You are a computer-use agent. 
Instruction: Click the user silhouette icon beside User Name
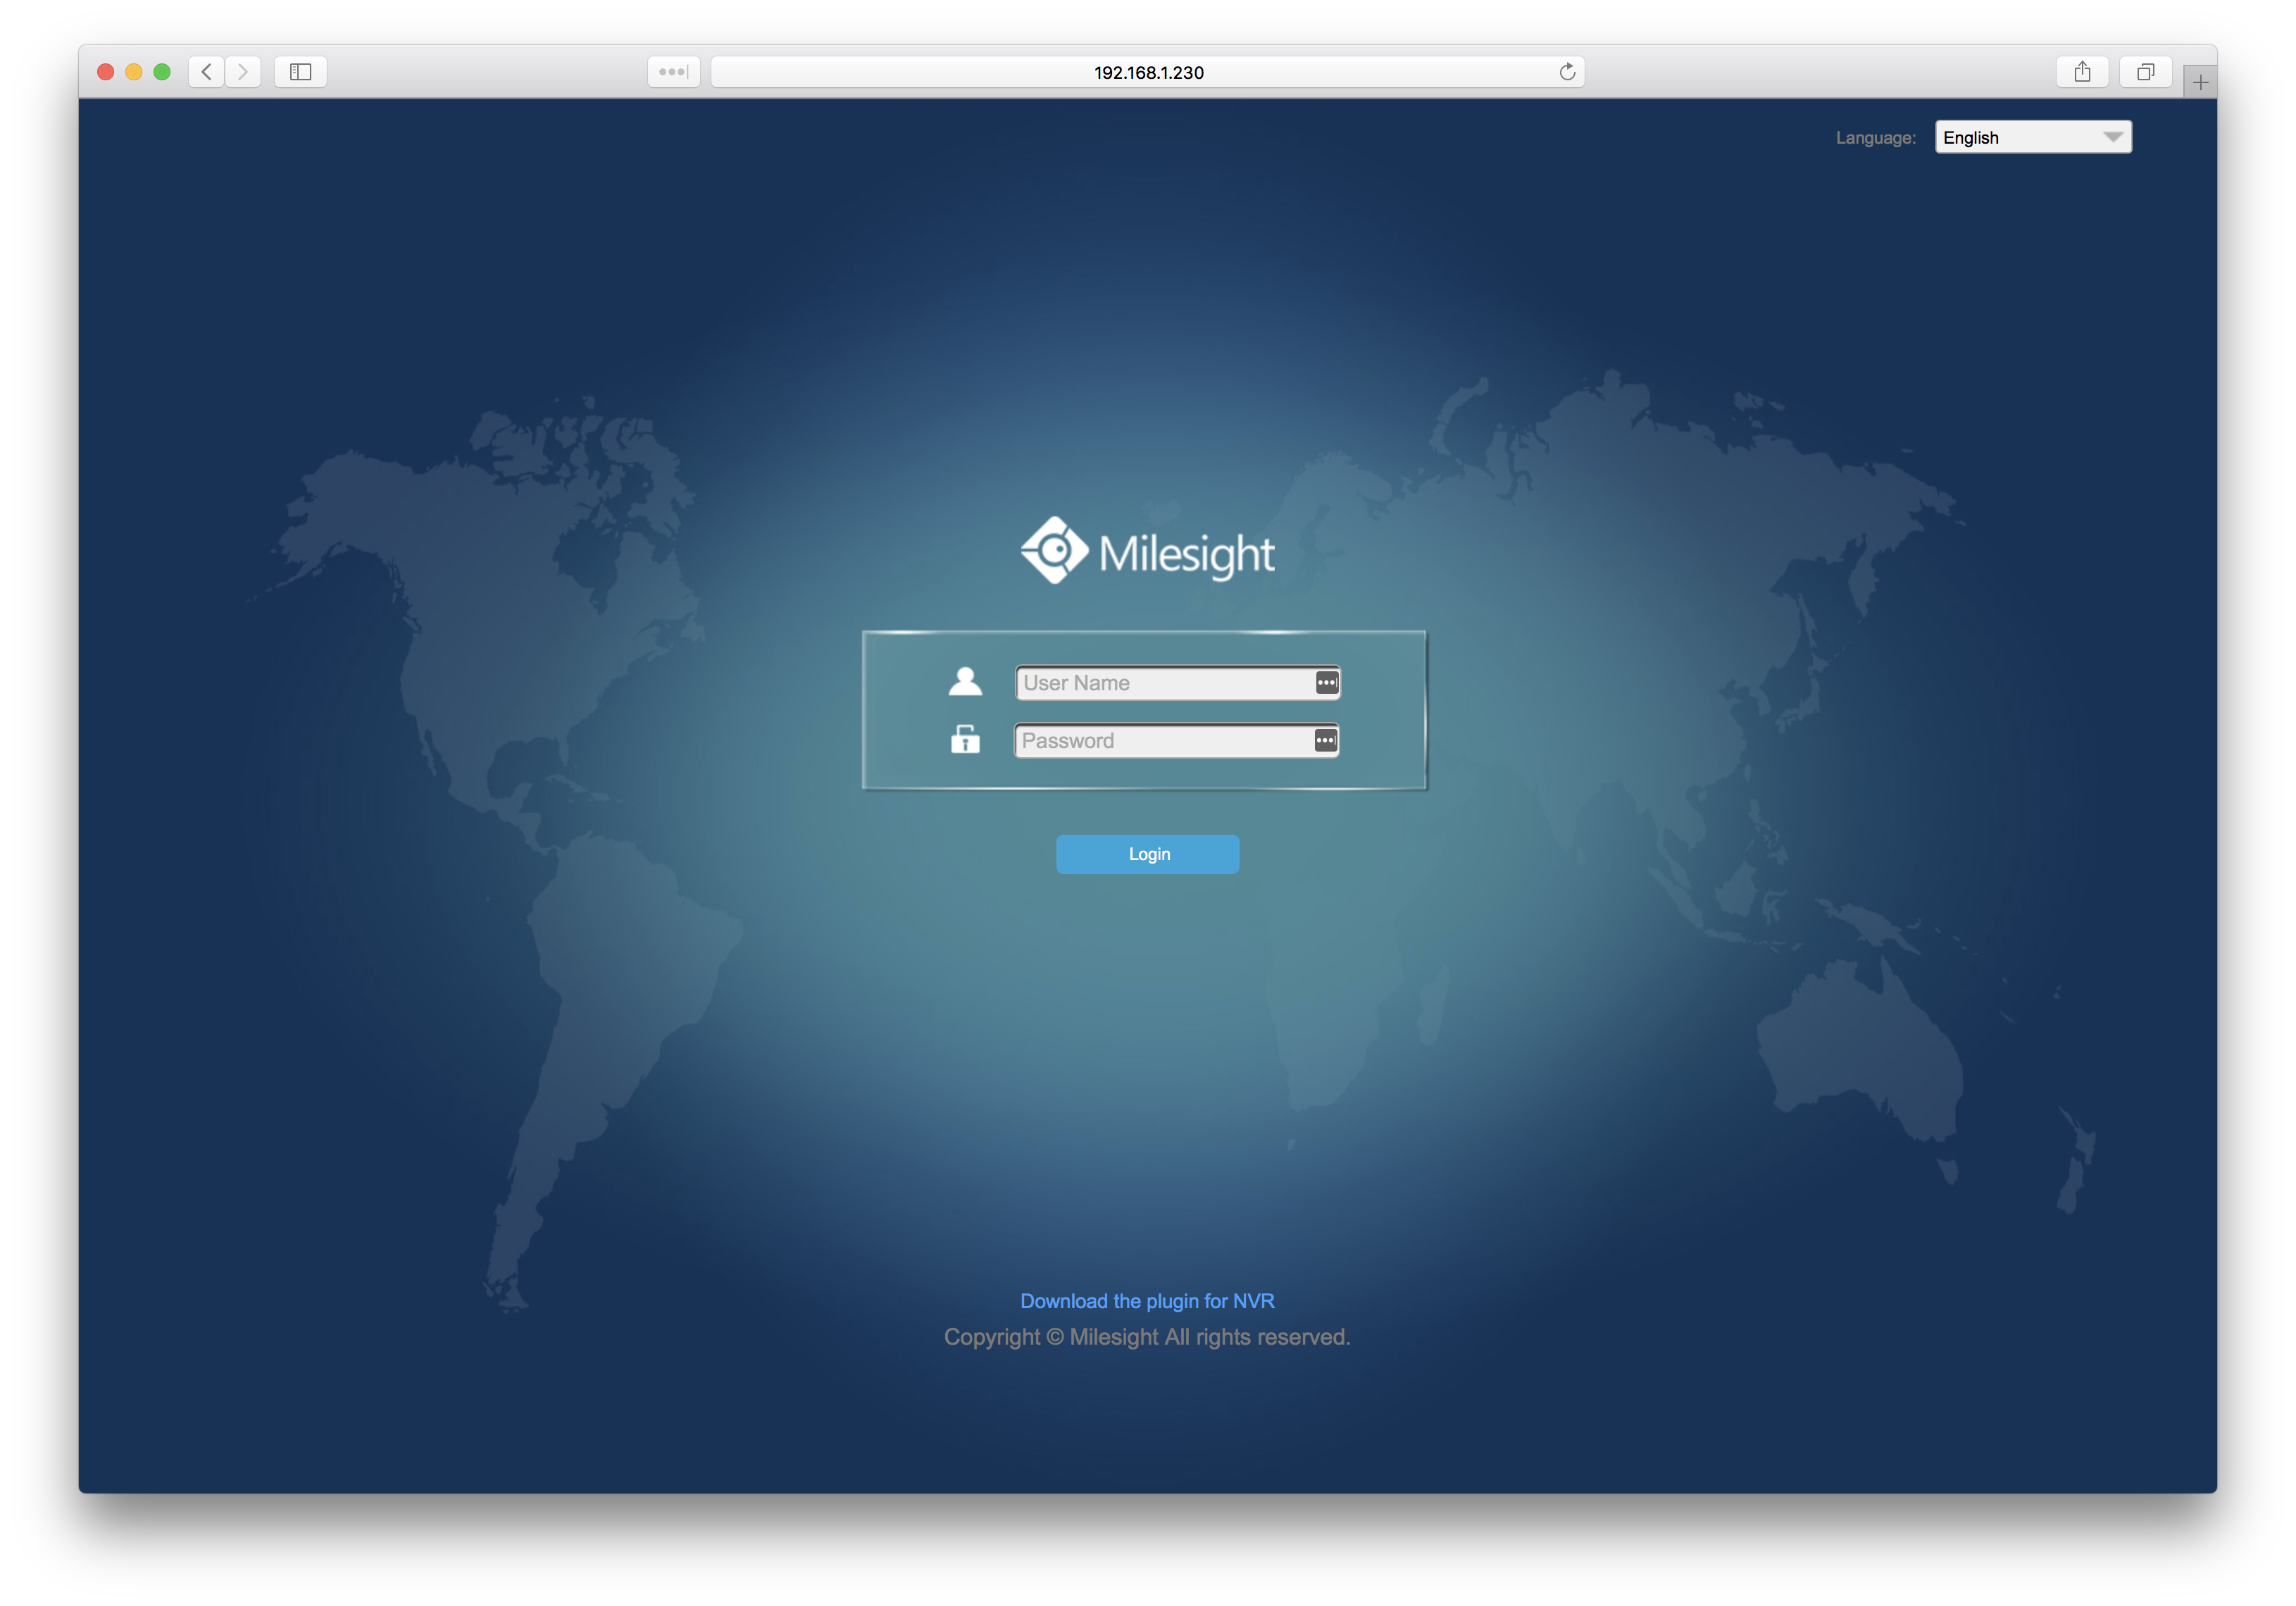pyautogui.click(x=964, y=681)
